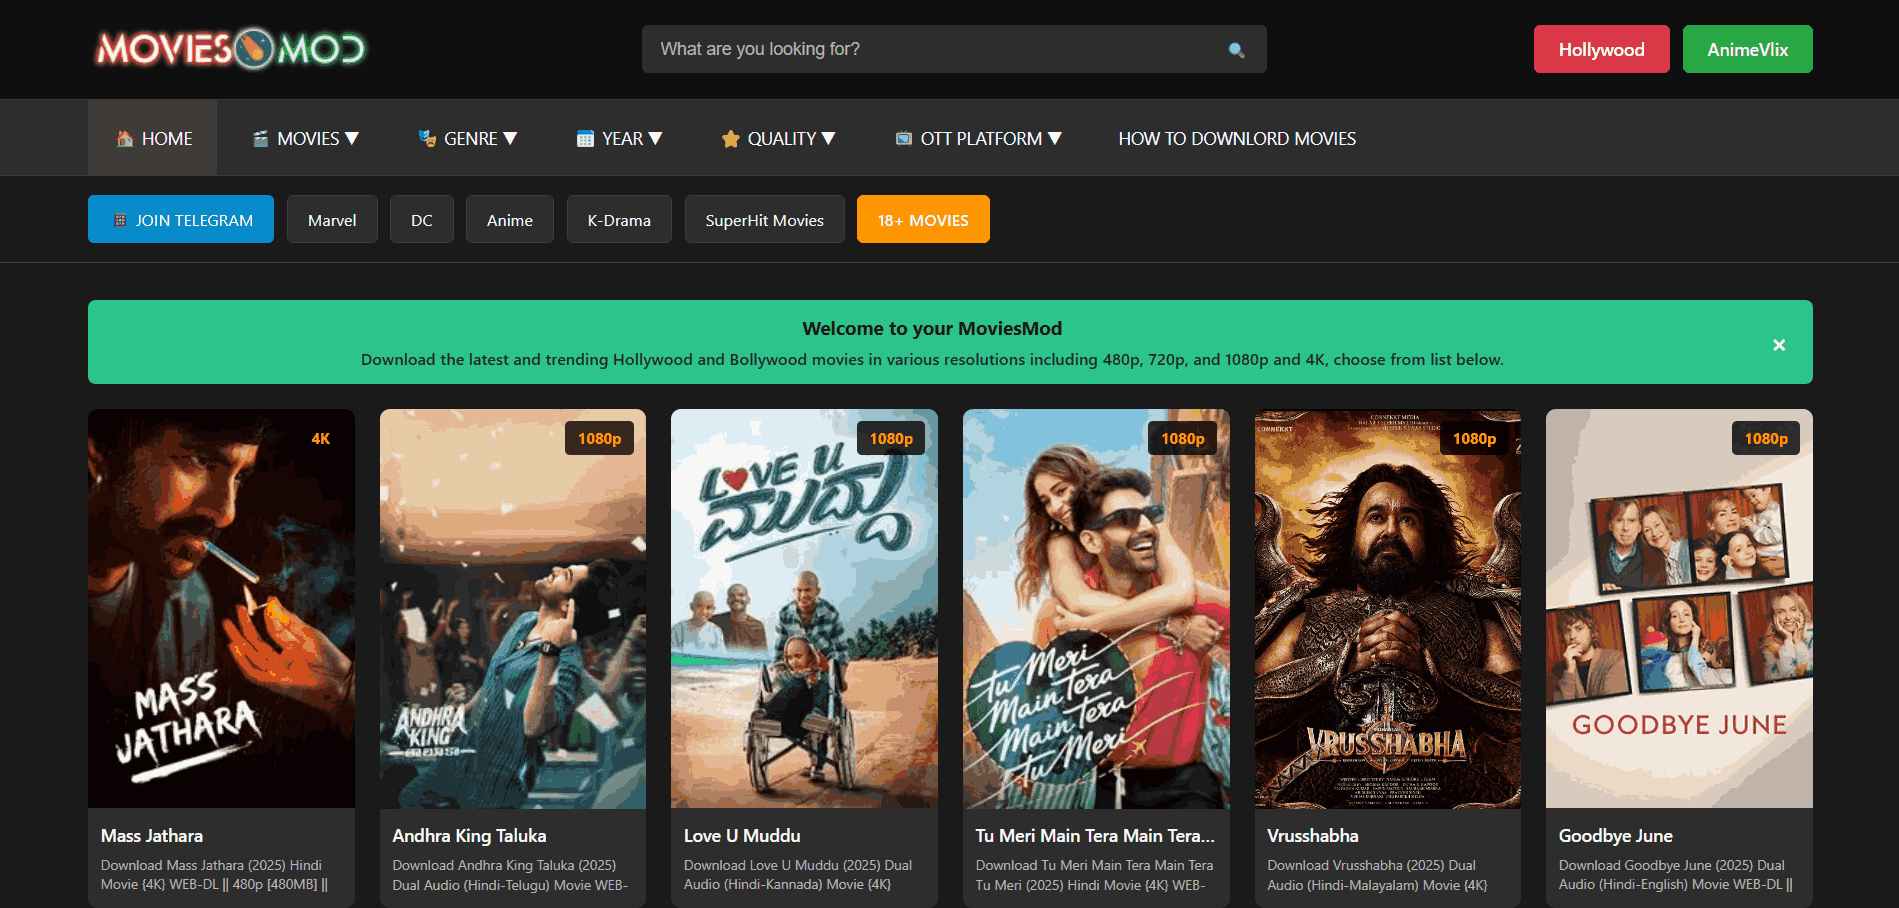The width and height of the screenshot is (1899, 908).
Task: Click 1080p badge on Love U Muddu poster
Action: (890, 439)
